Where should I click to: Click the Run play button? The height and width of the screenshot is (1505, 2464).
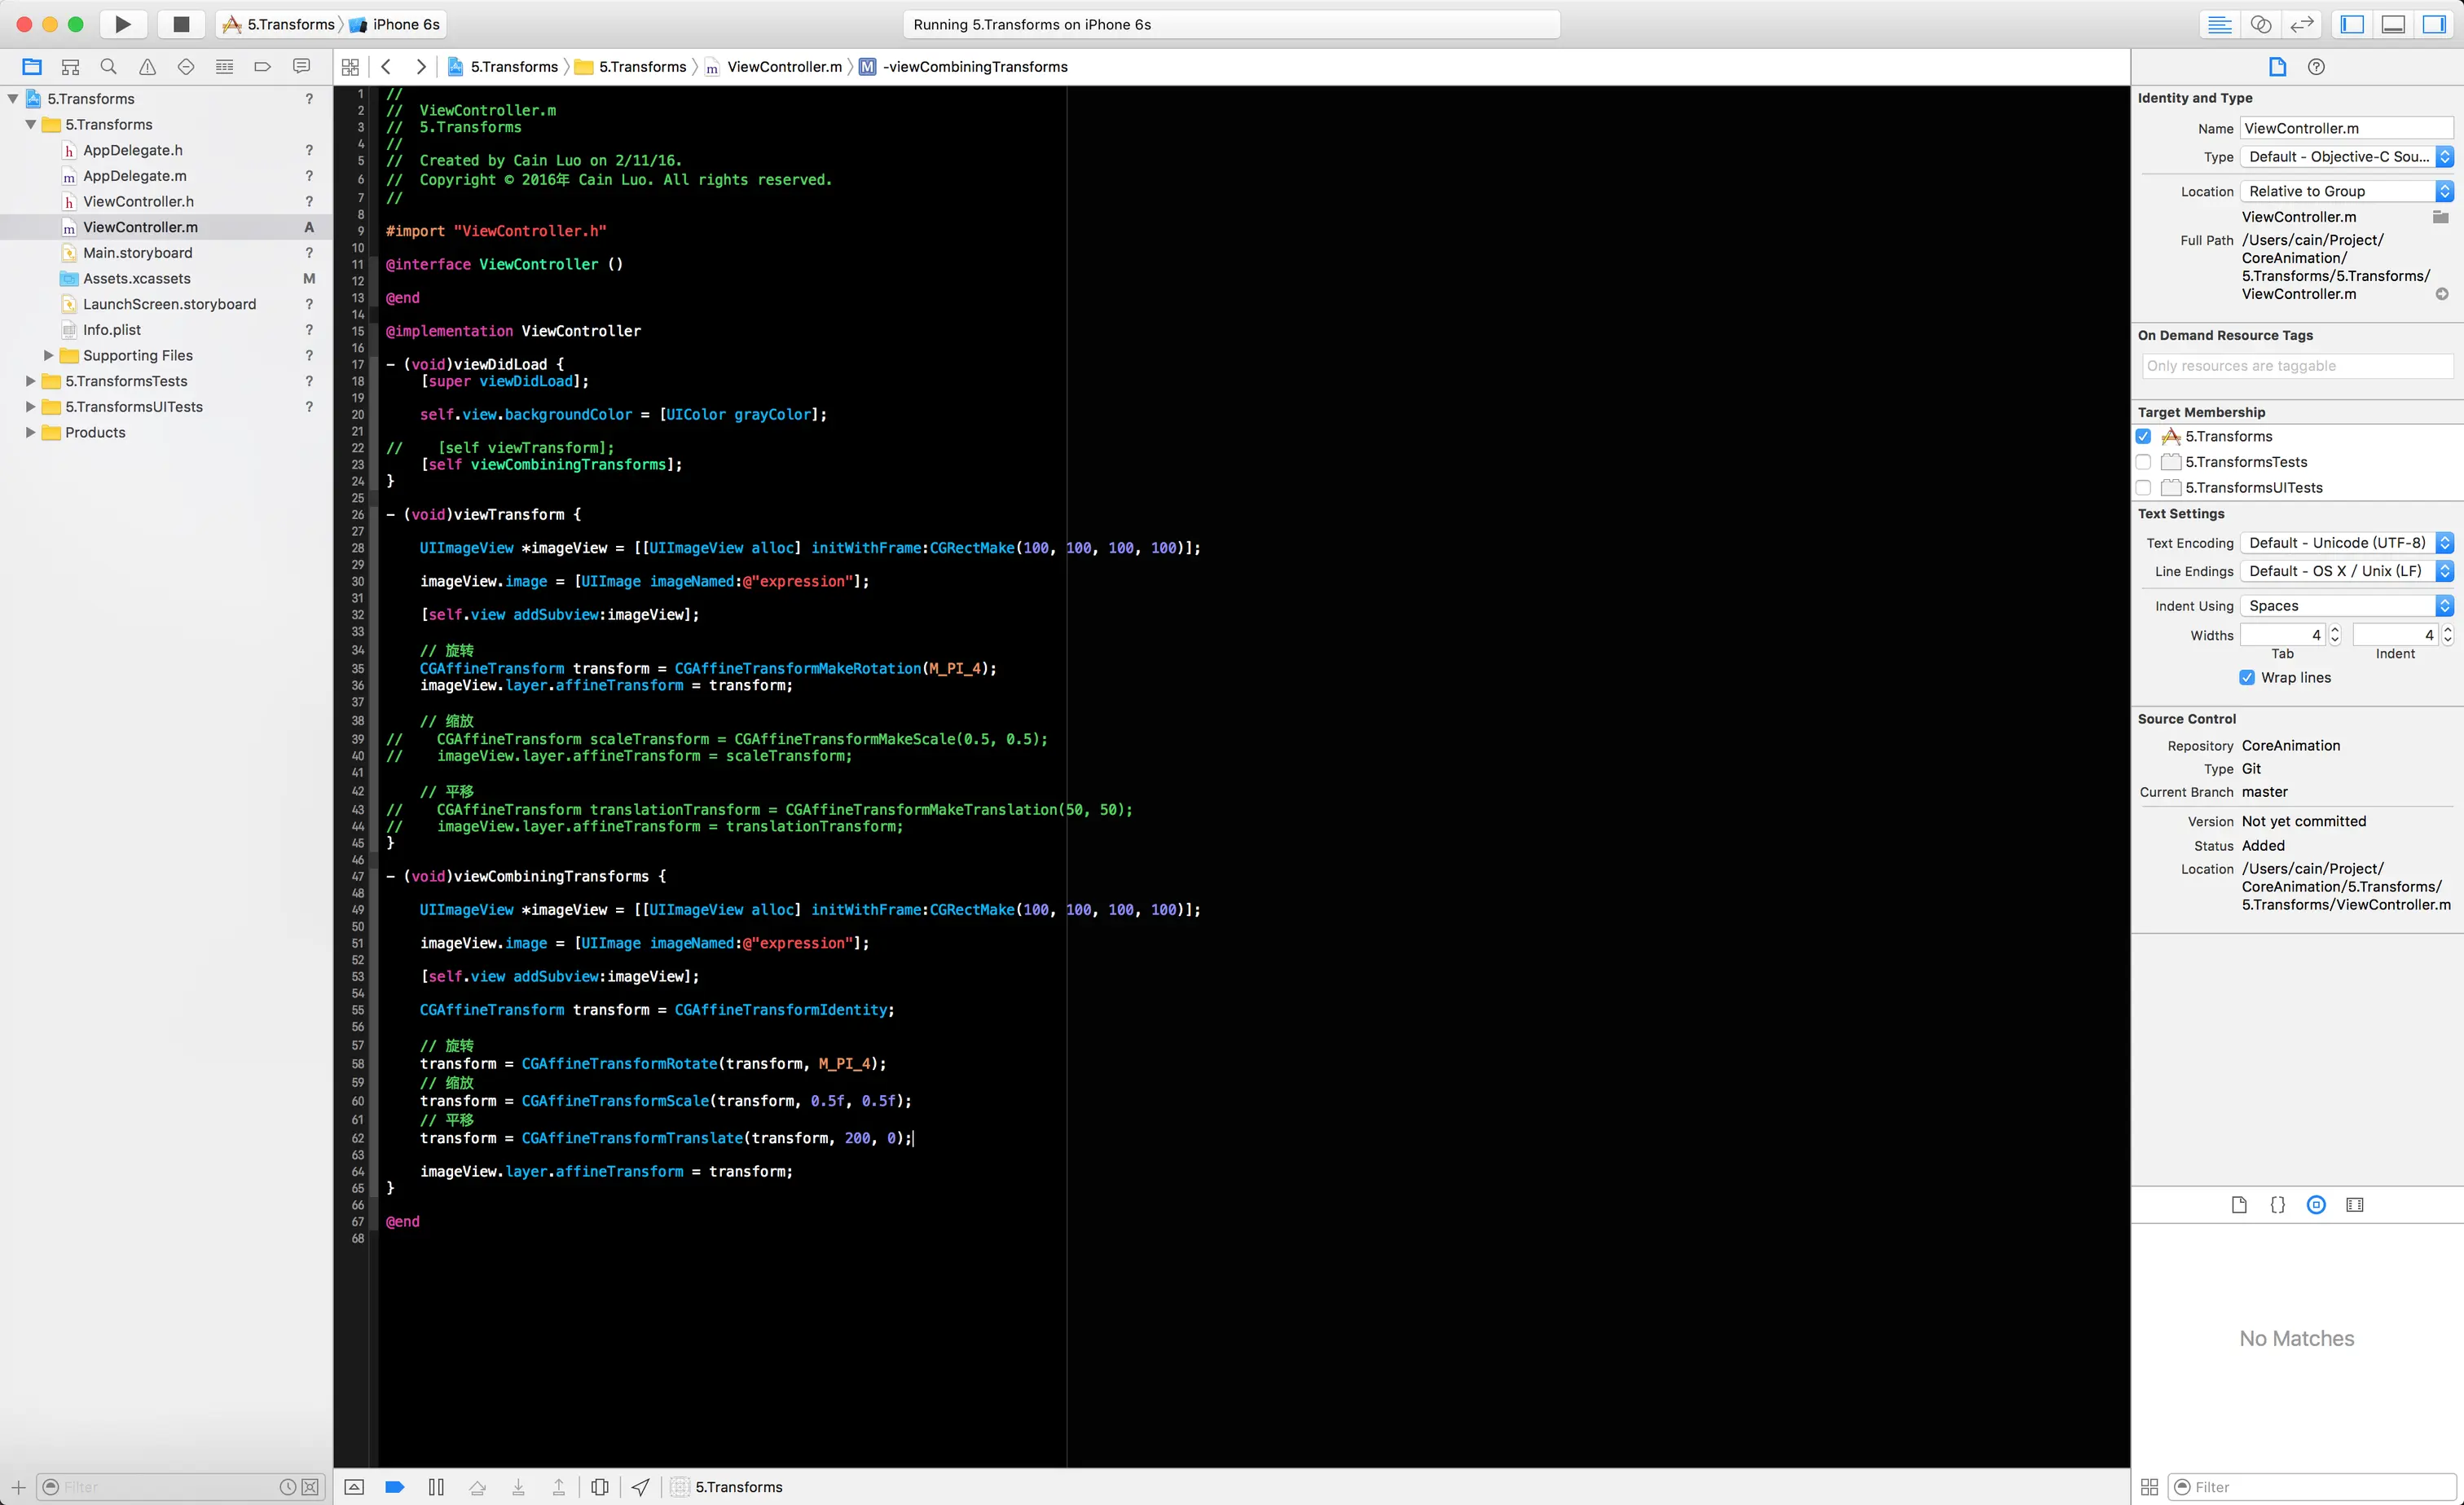coord(123,24)
